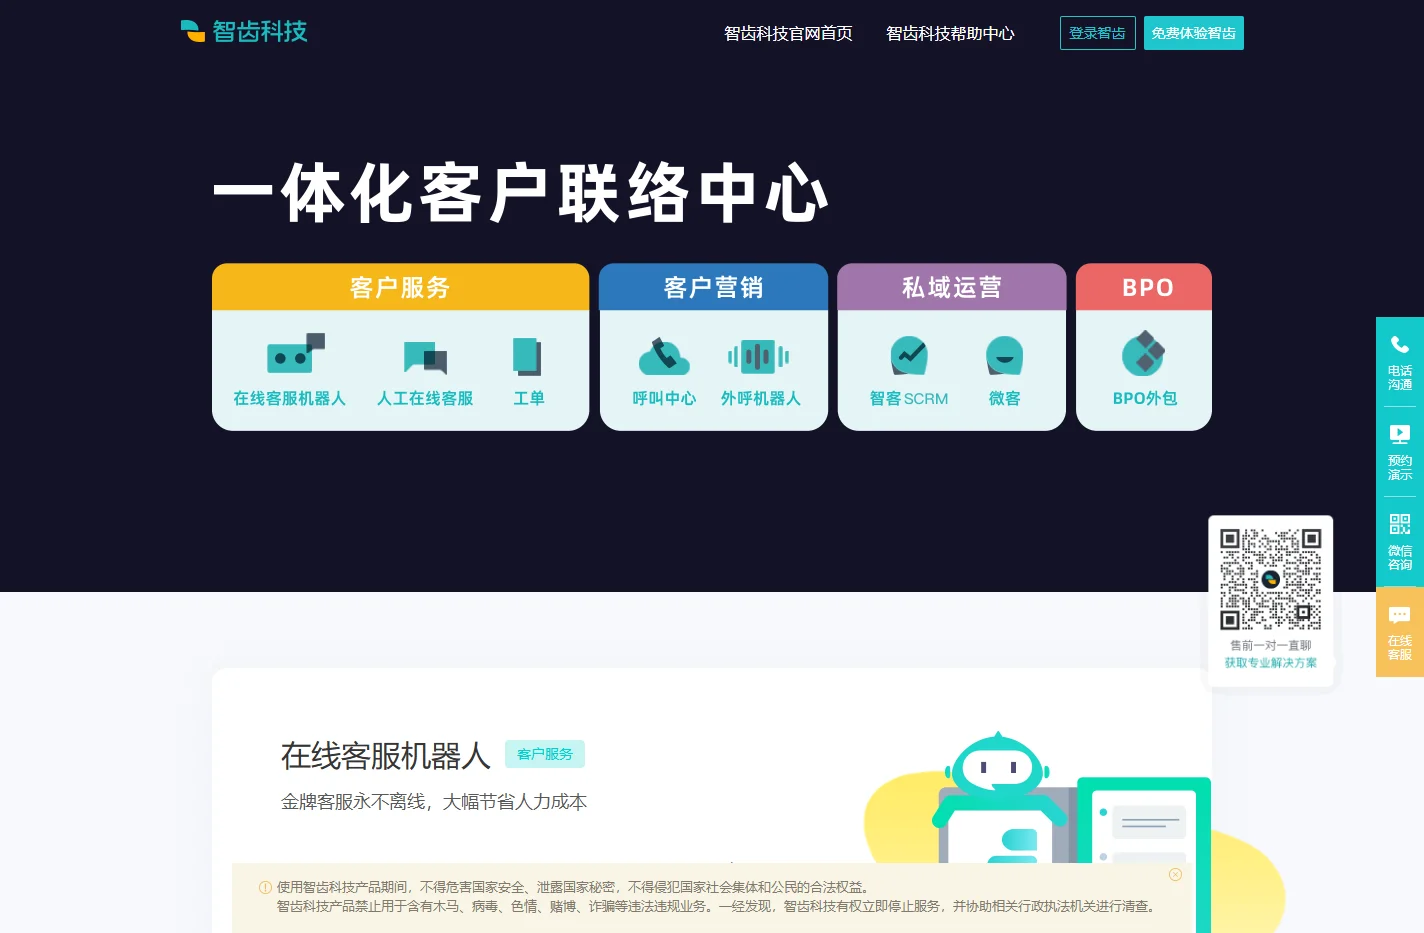The width and height of the screenshot is (1424, 933).
Task: Click the 智齿科技 logo
Action: [244, 31]
